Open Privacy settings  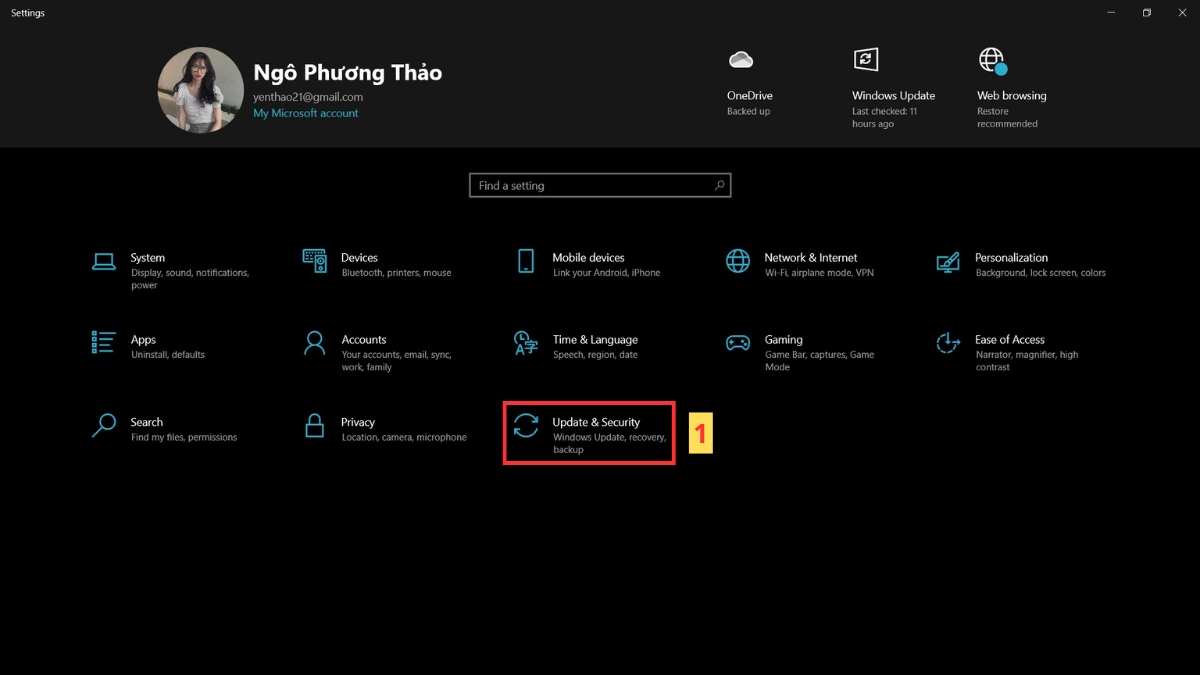tap(360, 429)
